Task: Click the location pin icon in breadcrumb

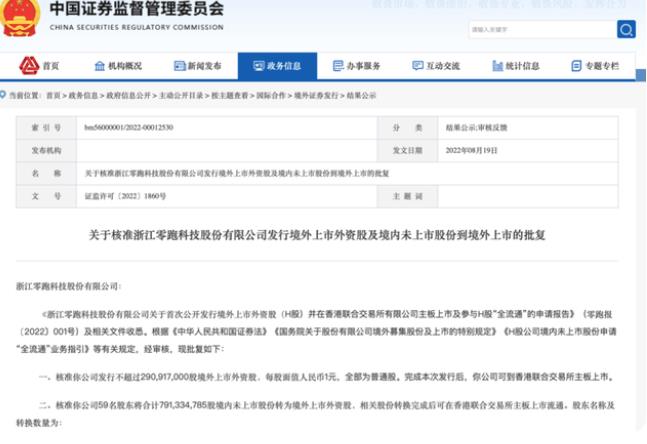Action: click(x=3, y=95)
